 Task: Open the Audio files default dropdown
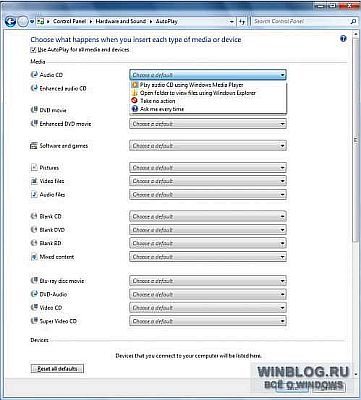[x=208, y=194]
